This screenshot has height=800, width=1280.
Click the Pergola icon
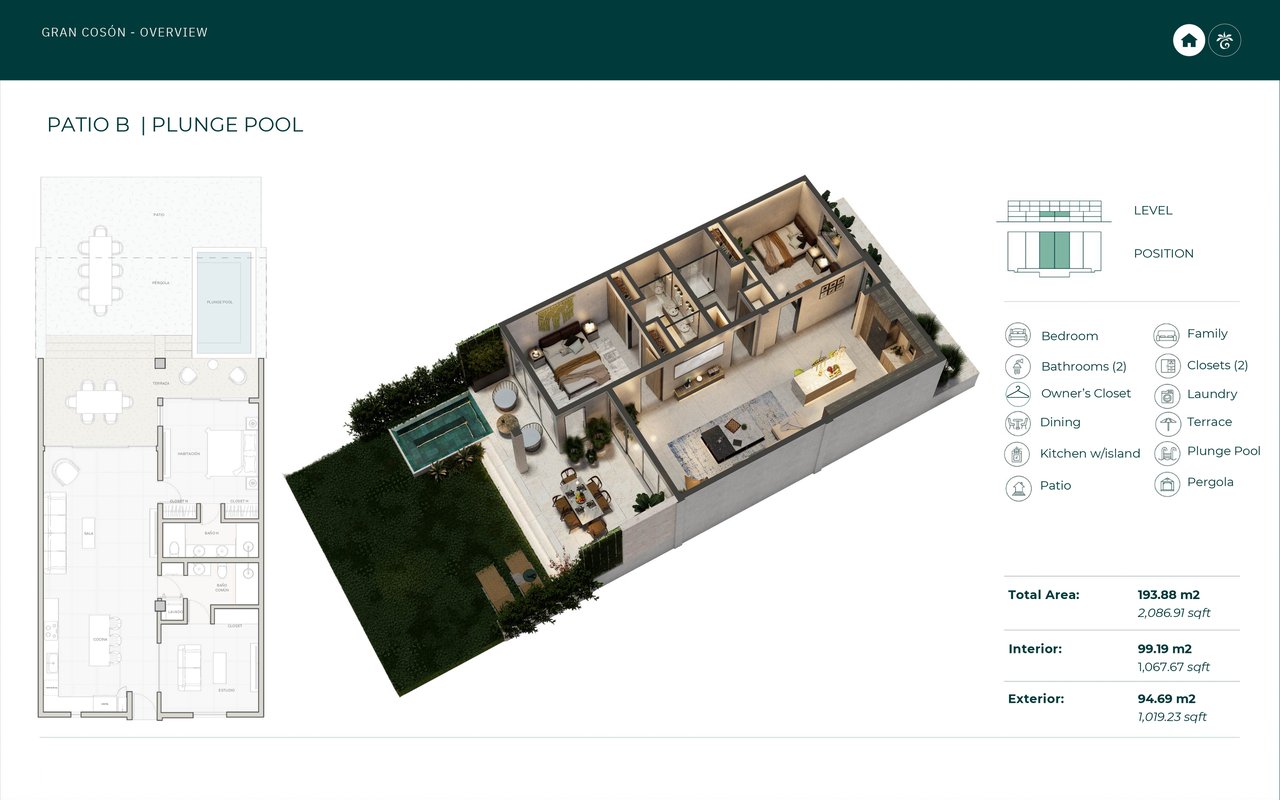pyautogui.click(x=1167, y=484)
